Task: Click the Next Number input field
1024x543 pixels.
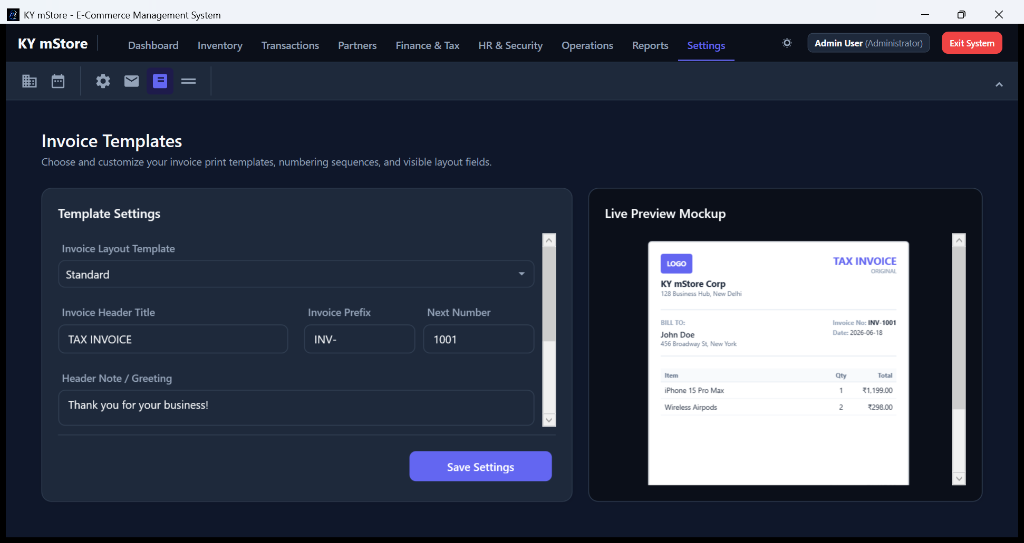Action: coord(479,339)
